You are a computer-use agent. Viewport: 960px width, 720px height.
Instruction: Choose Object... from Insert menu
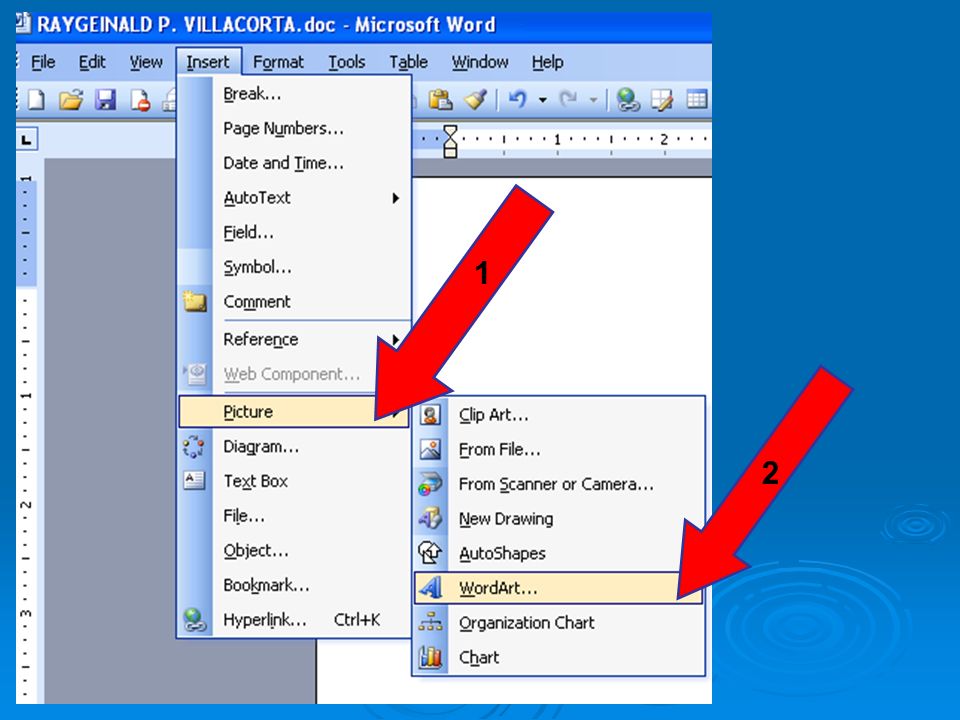coord(294,550)
